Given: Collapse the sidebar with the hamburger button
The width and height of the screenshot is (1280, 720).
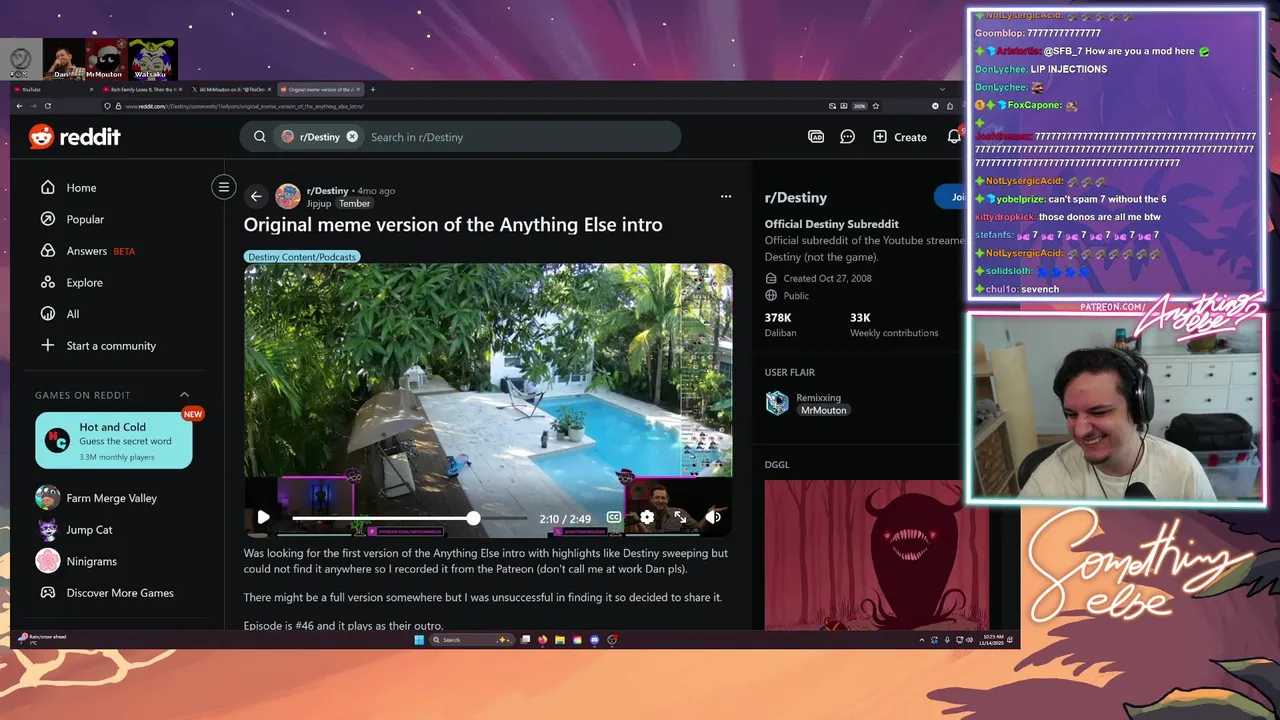Looking at the screenshot, I should pos(224,187).
